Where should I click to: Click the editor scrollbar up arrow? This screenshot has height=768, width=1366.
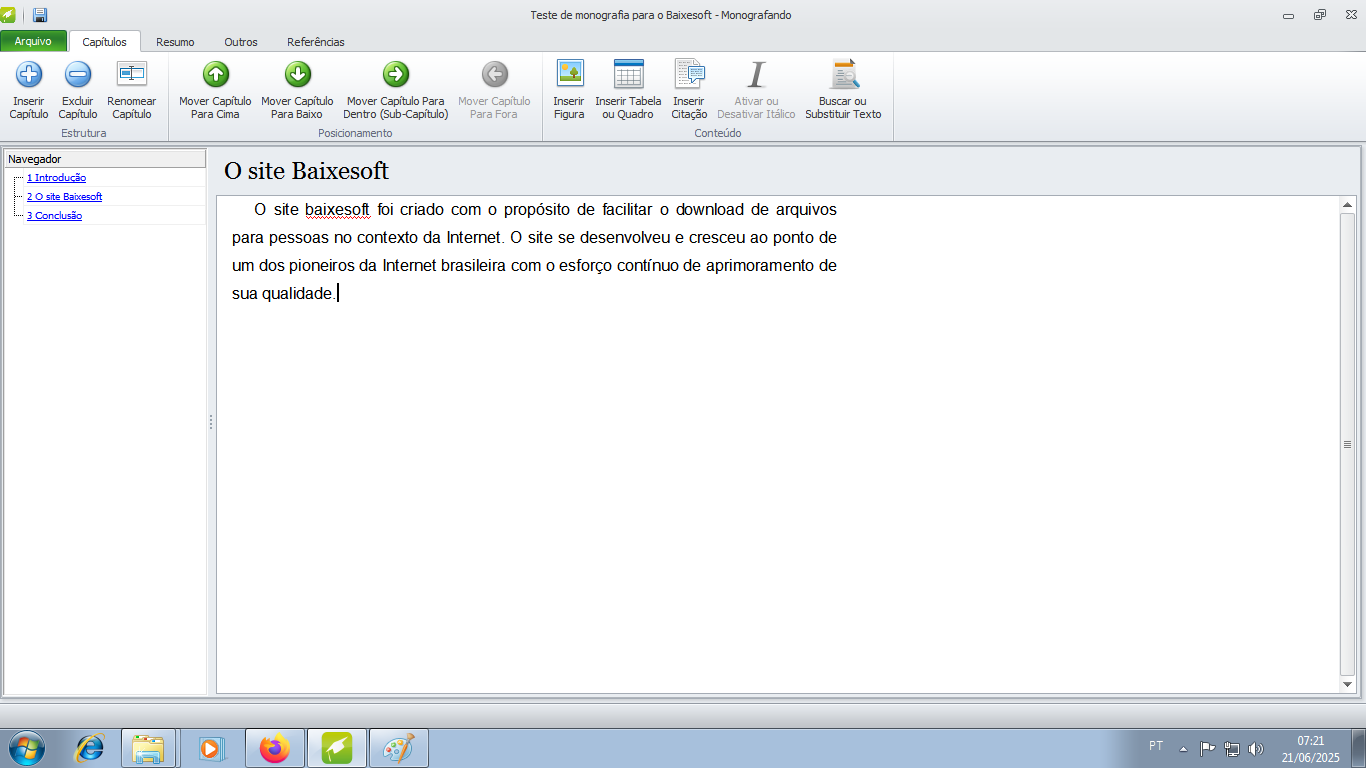1347,205
